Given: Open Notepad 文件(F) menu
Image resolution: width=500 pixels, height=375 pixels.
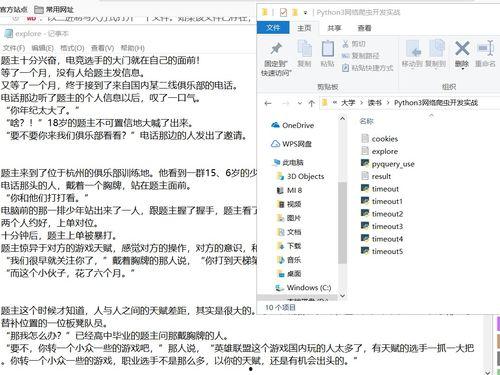Looking at the screenshot, I should [14, 48].
